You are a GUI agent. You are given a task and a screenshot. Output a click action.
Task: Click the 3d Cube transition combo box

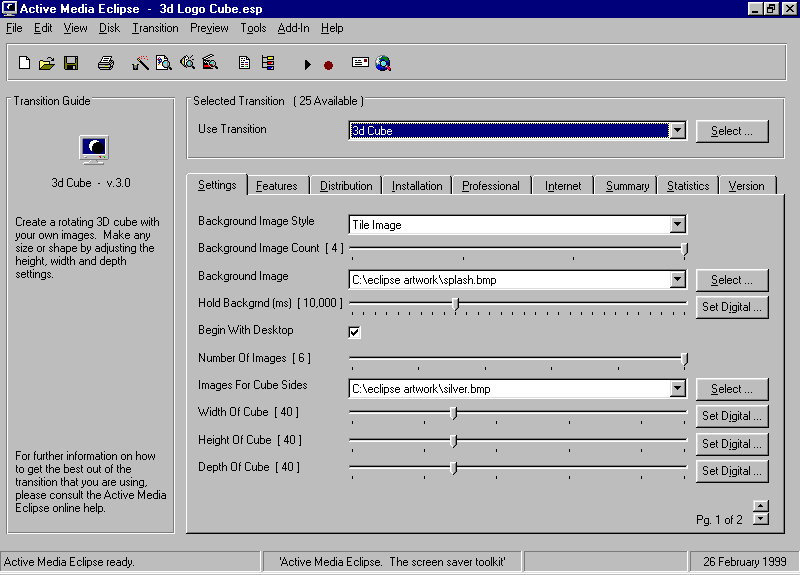click(x=517, y=131)
